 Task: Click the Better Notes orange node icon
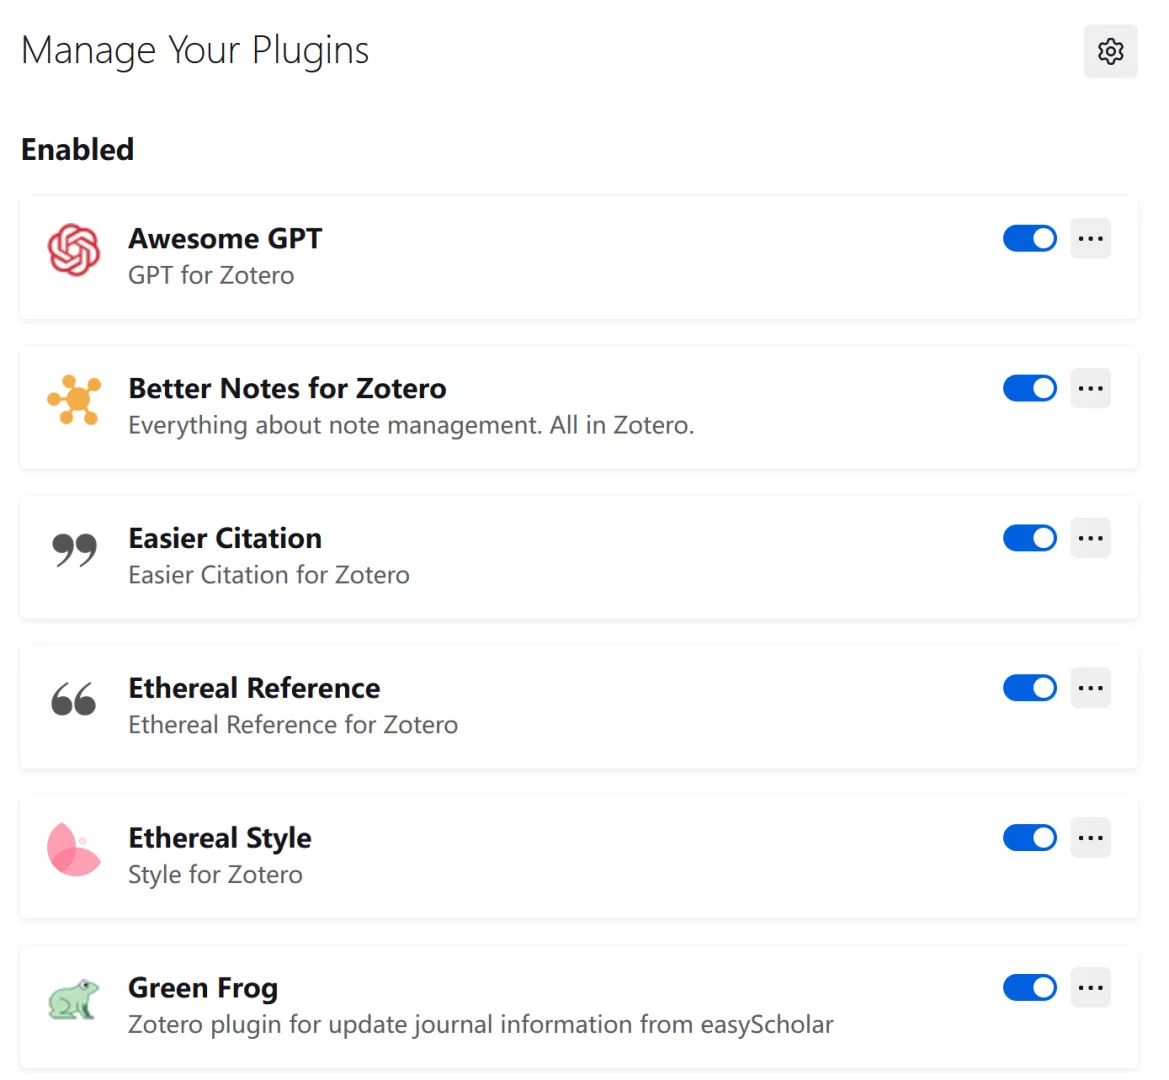click(x=74, y=399)
